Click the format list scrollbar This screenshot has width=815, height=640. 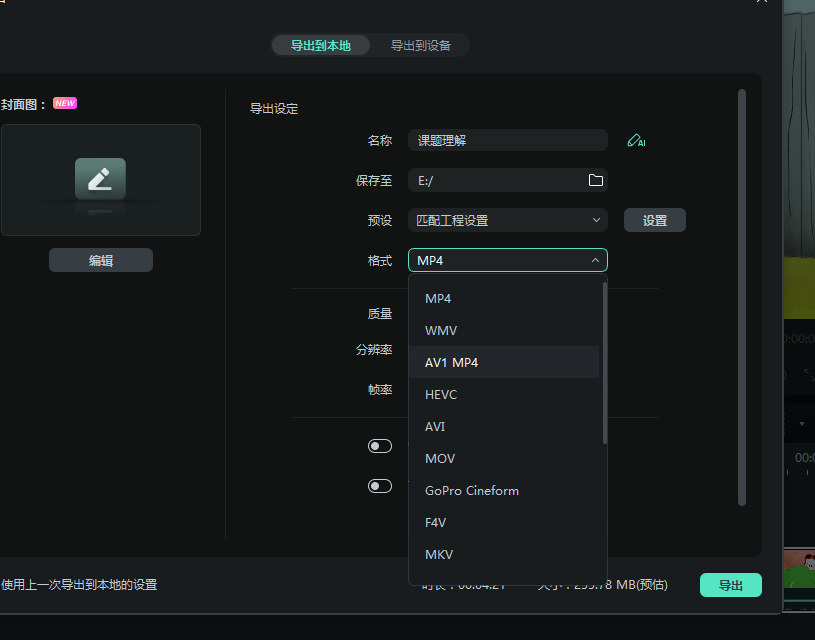604,362
